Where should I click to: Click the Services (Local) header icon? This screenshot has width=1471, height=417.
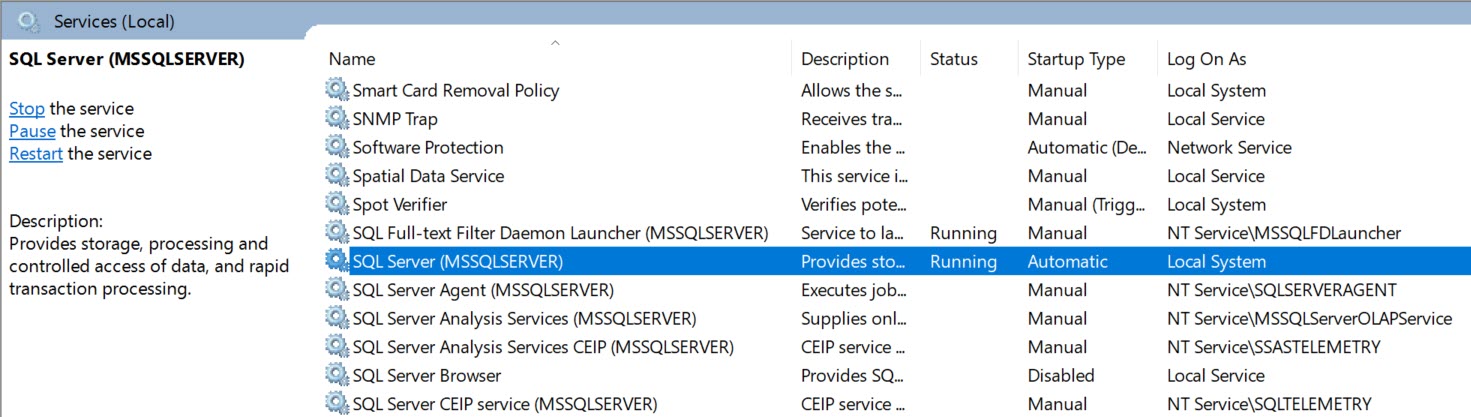tap(29, 20)
